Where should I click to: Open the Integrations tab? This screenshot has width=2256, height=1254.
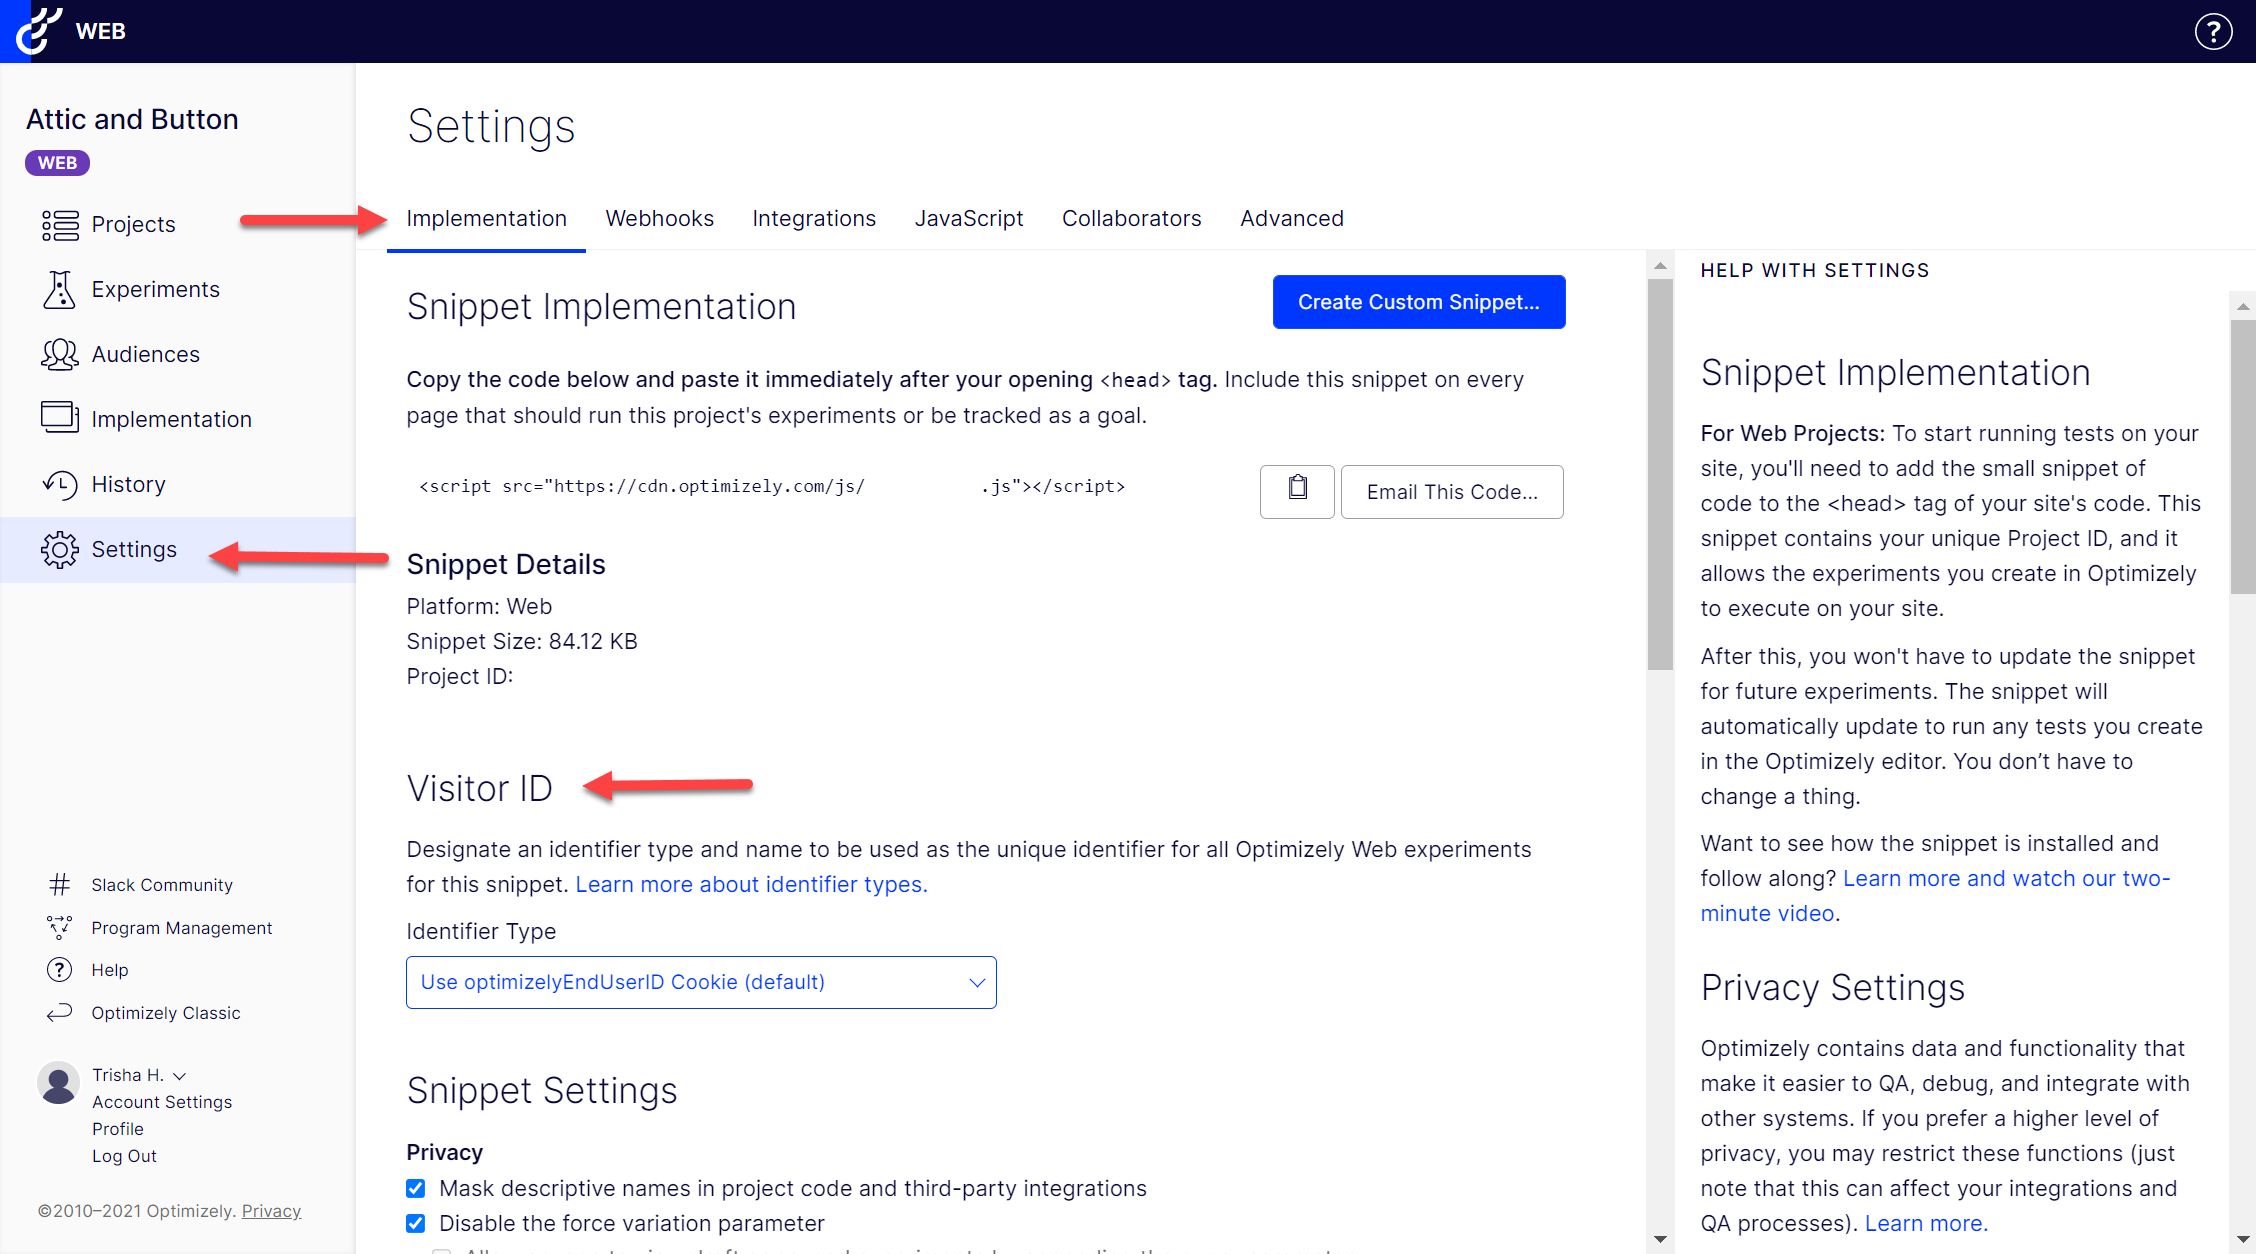(814, 219)
